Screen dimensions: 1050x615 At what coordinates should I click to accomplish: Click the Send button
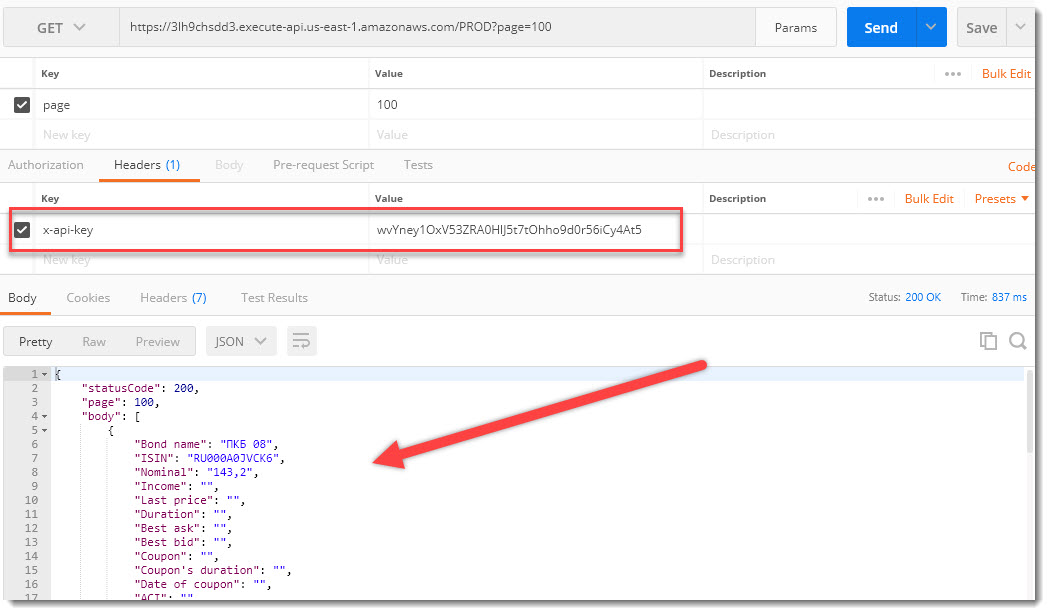pos(880,27)
